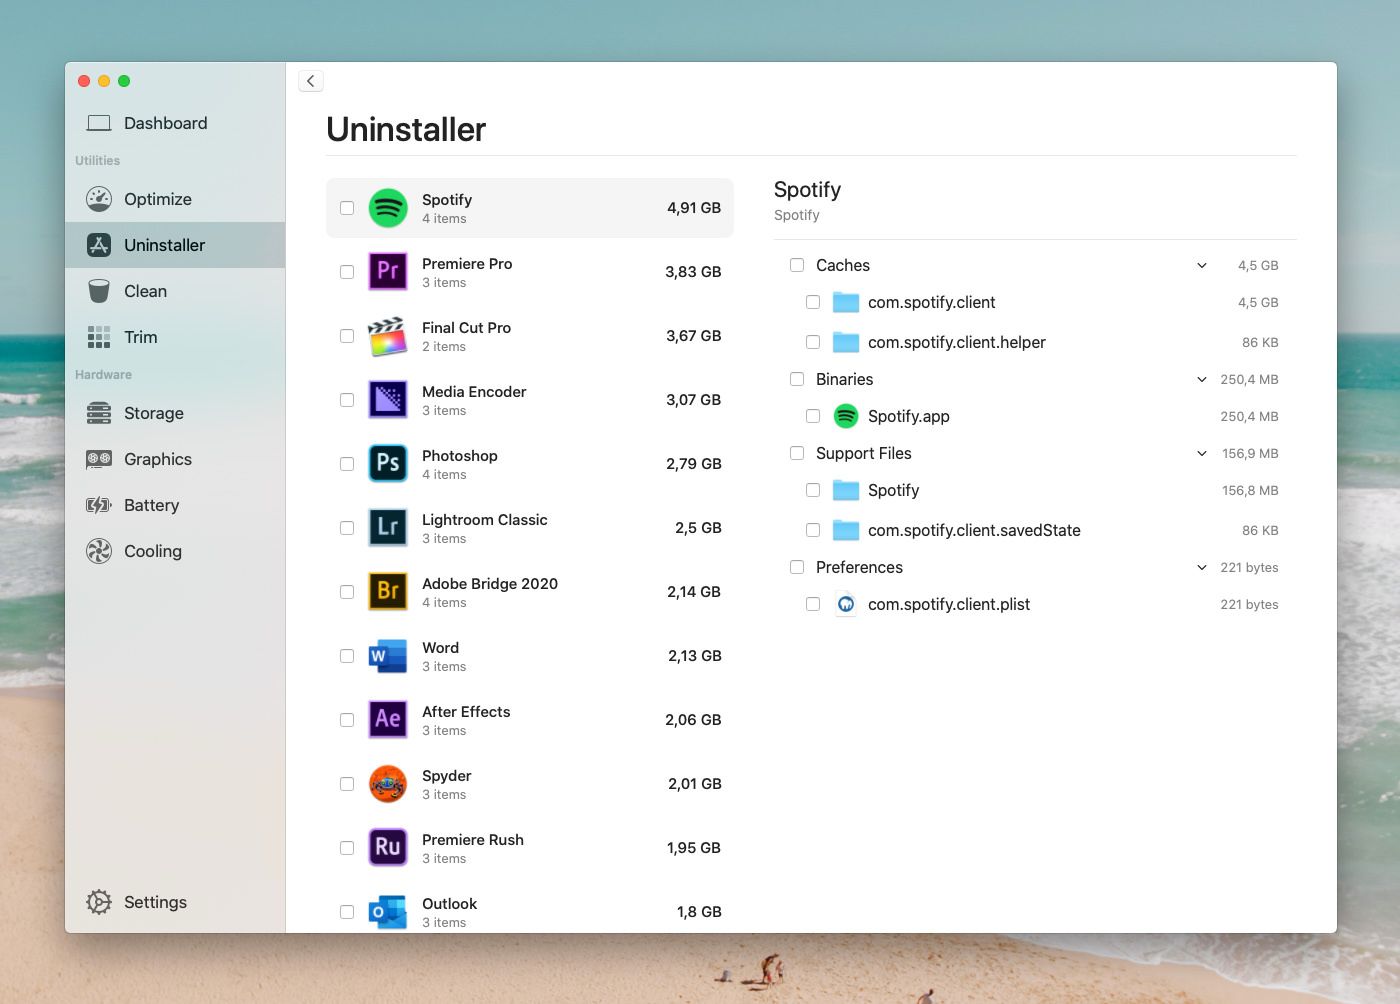
Task: Check the Preferences group checkbox
Action: pos(797,567)
